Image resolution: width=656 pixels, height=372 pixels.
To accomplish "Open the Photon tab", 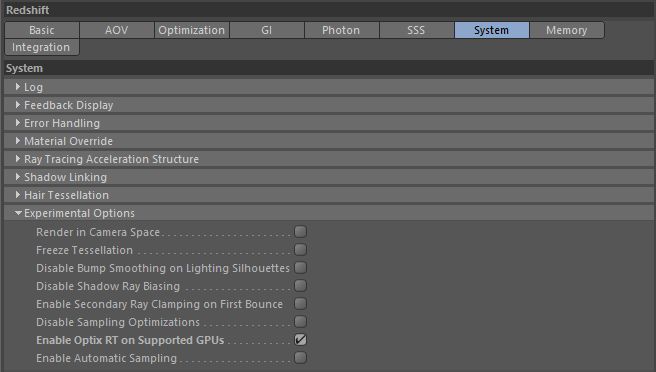I will coord(341,30).
